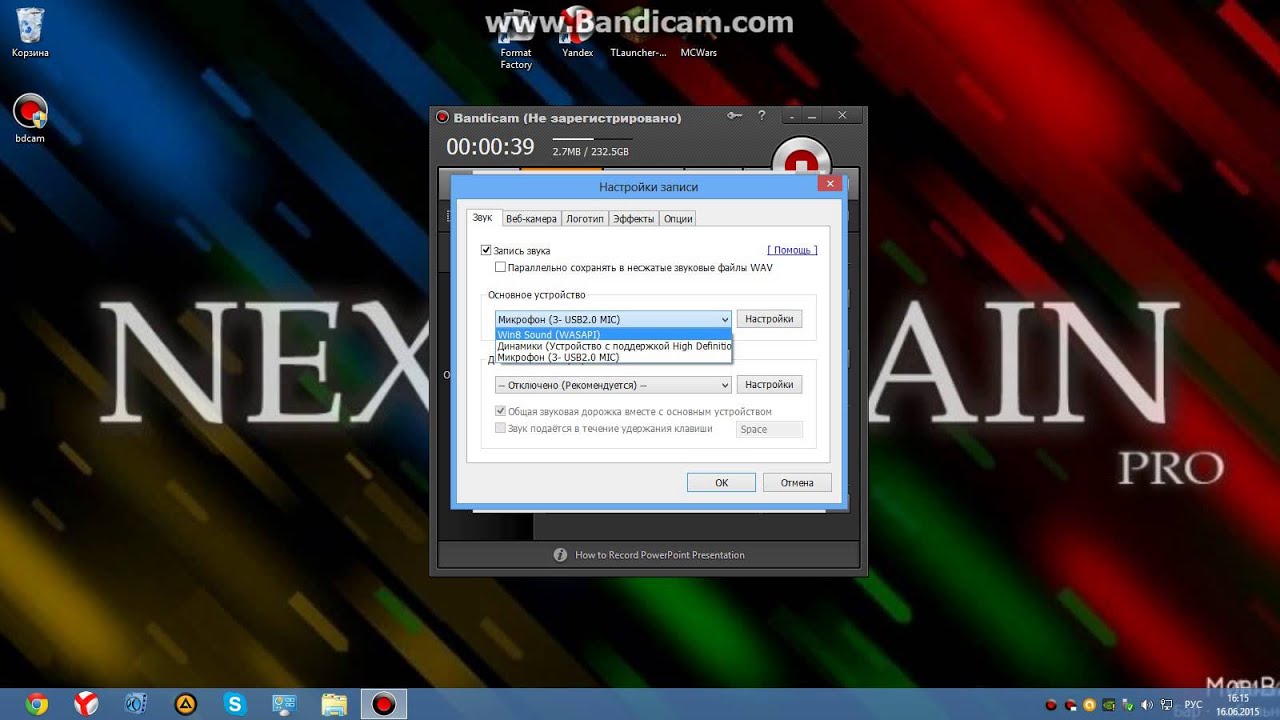This screenshot has height=720, width=1280.
Task: Click the key registration icon in Bandicam
Action: pyautogui.click(x=735, y=116)
